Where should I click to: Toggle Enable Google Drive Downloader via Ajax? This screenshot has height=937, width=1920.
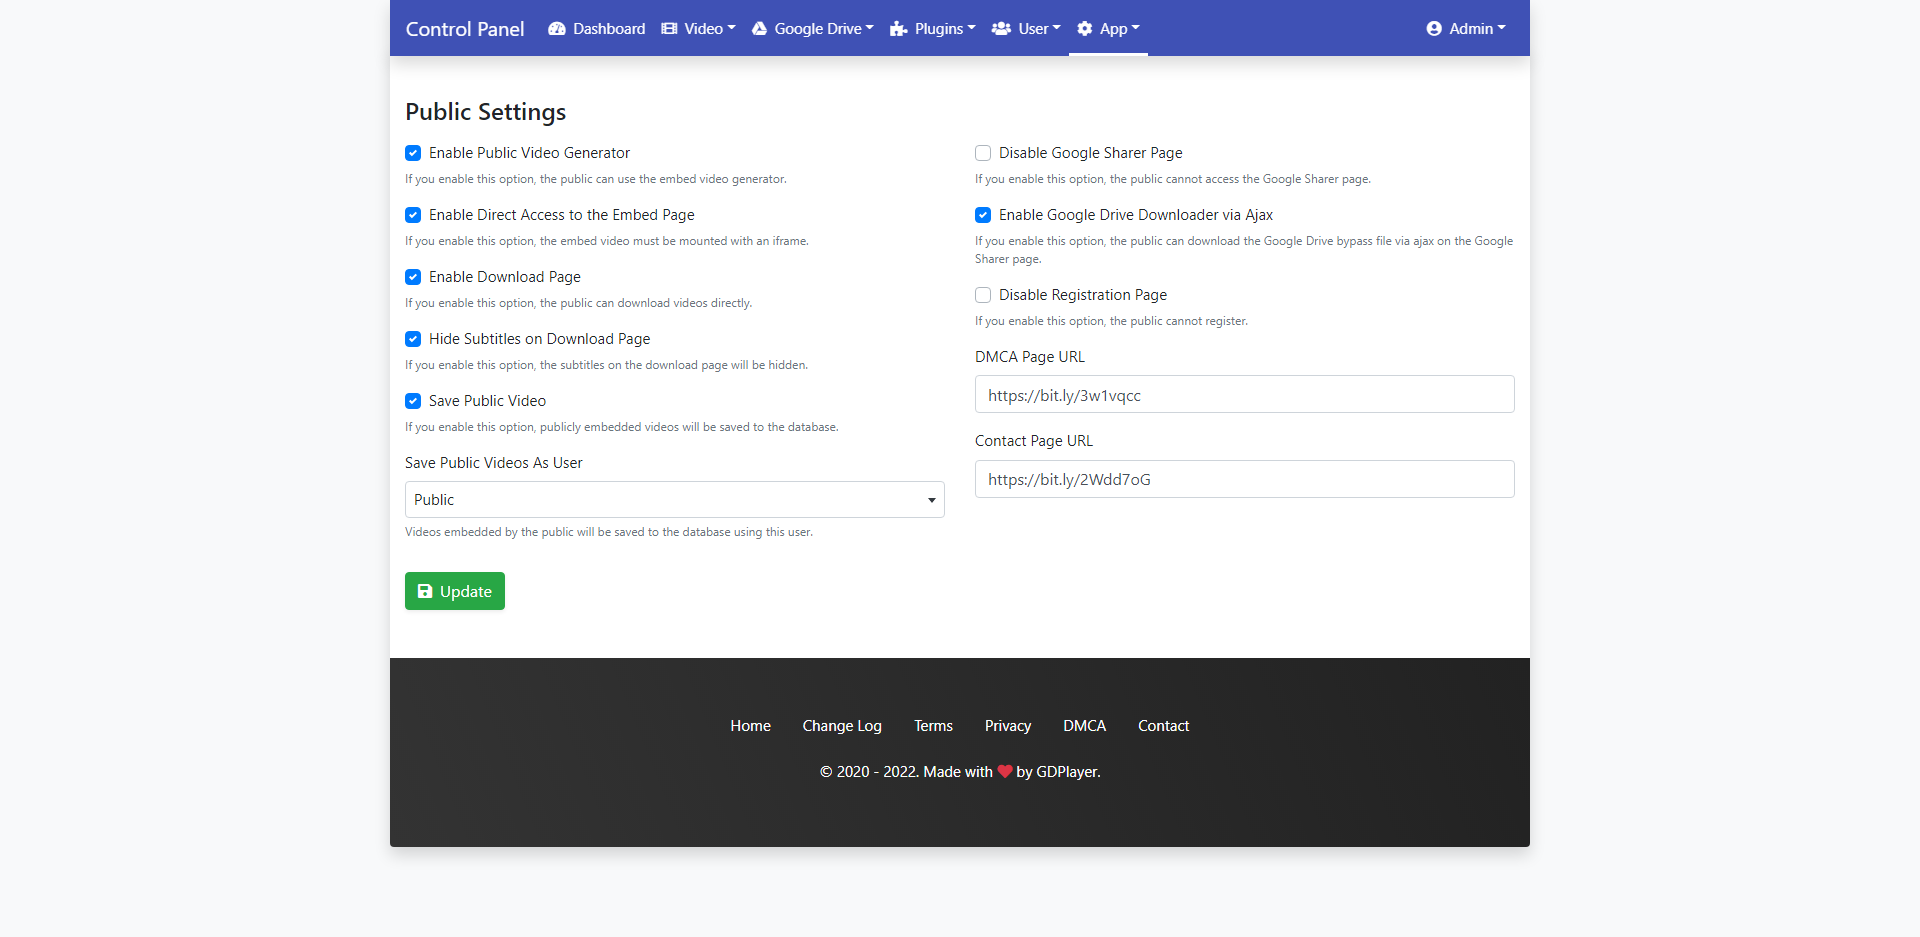click(983, 215)
